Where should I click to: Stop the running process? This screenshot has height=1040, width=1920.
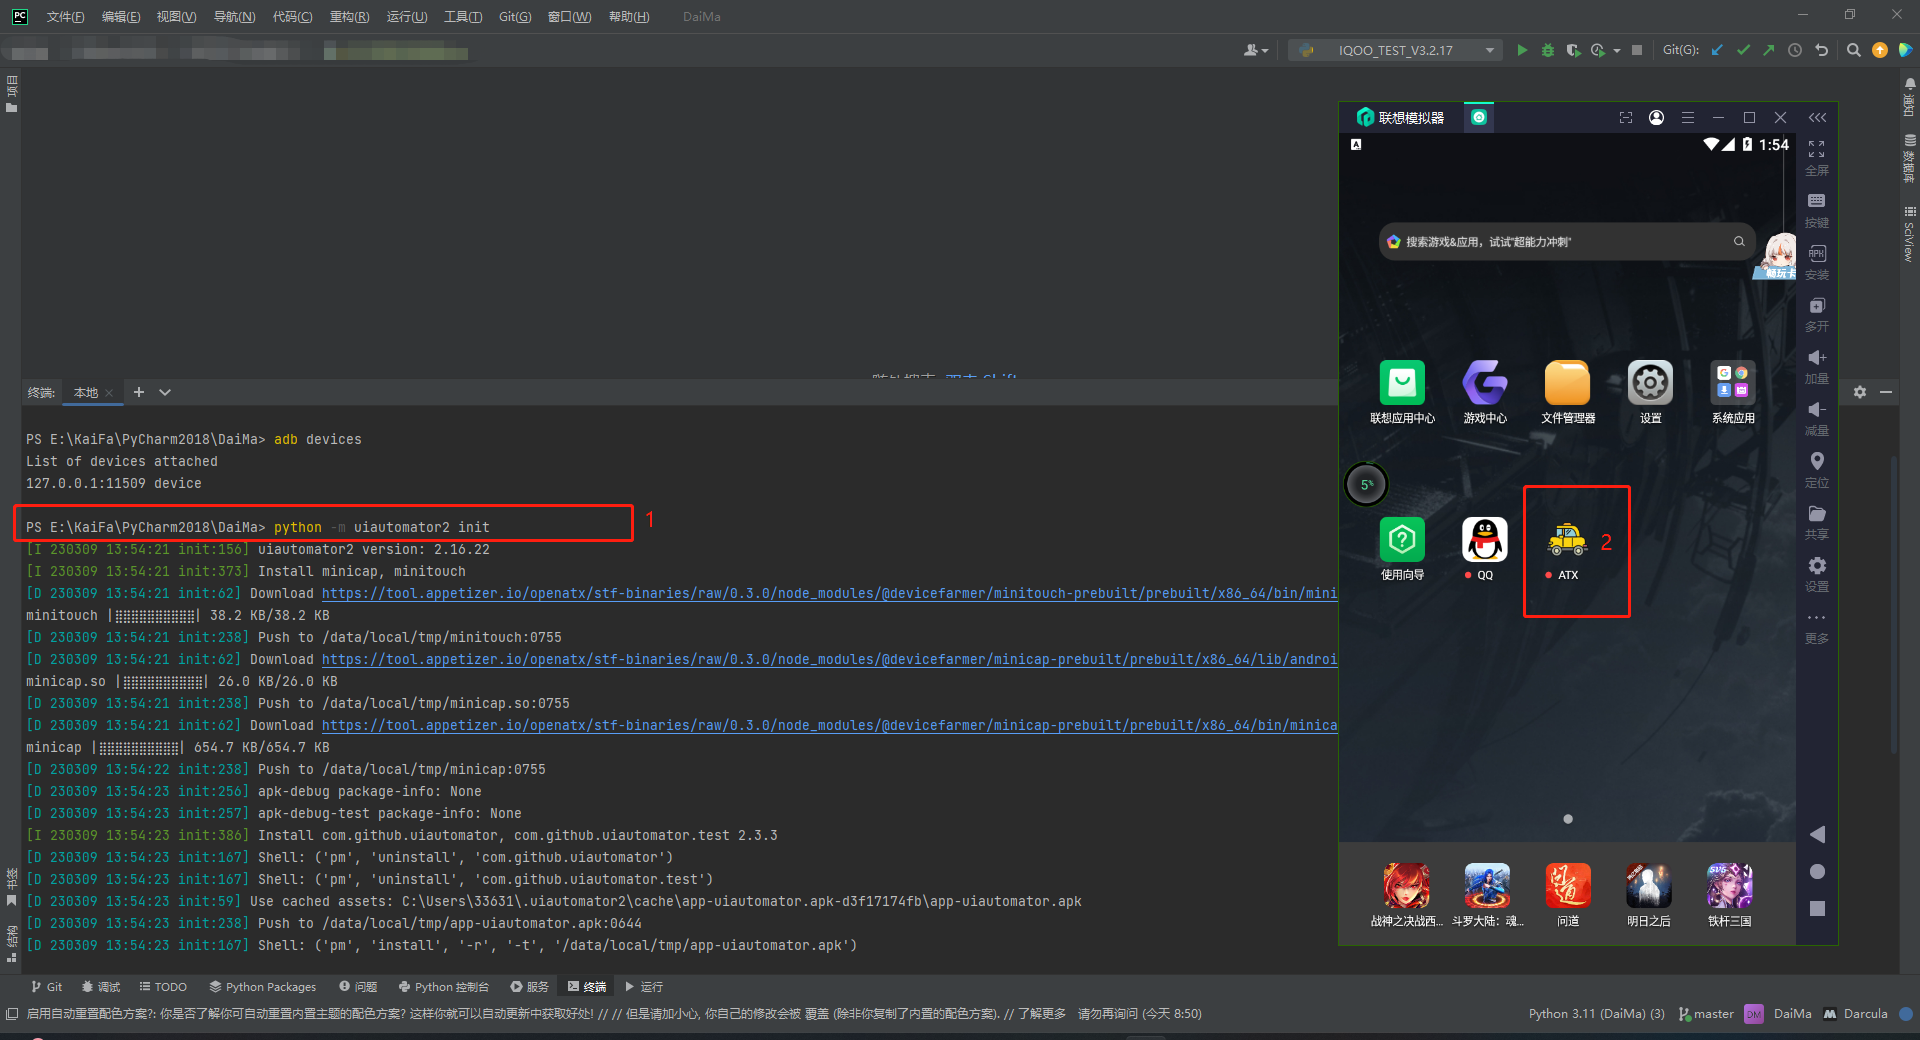tap(1637, 50)
